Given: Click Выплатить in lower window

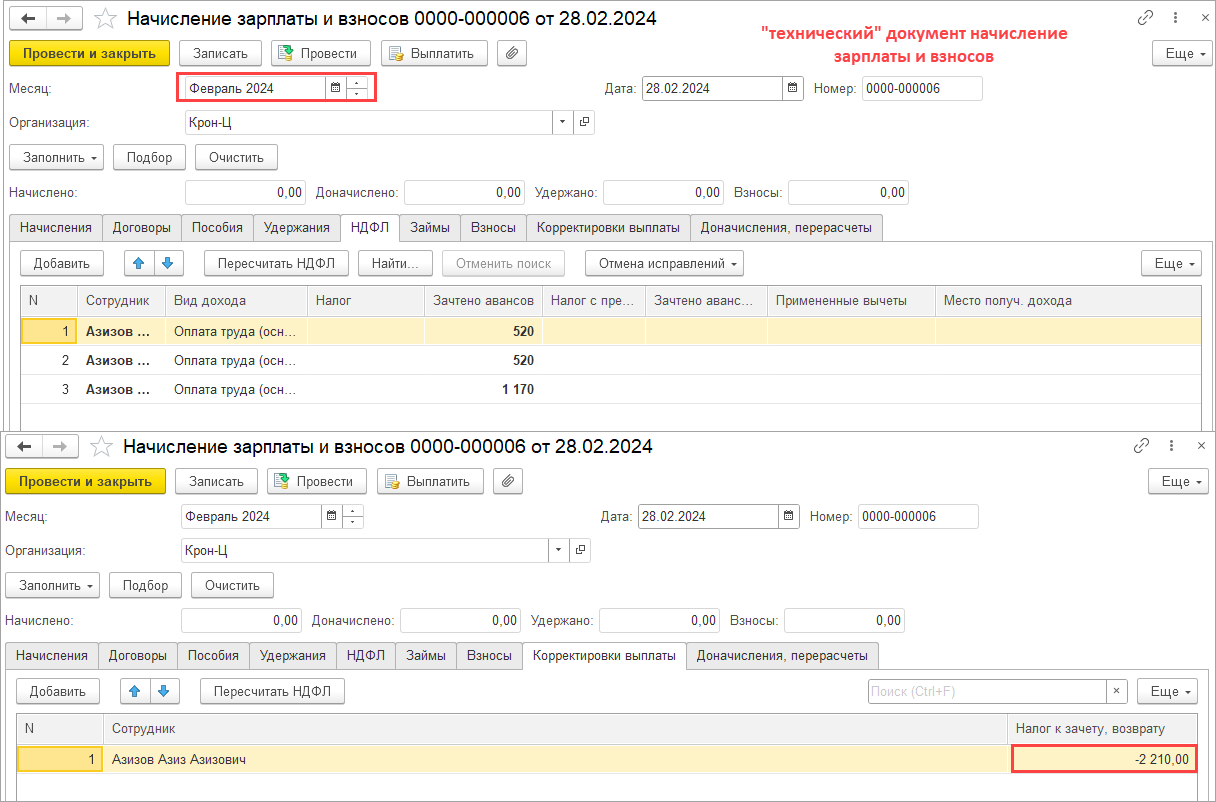Looking at the screenshot, I should (430, 481).
